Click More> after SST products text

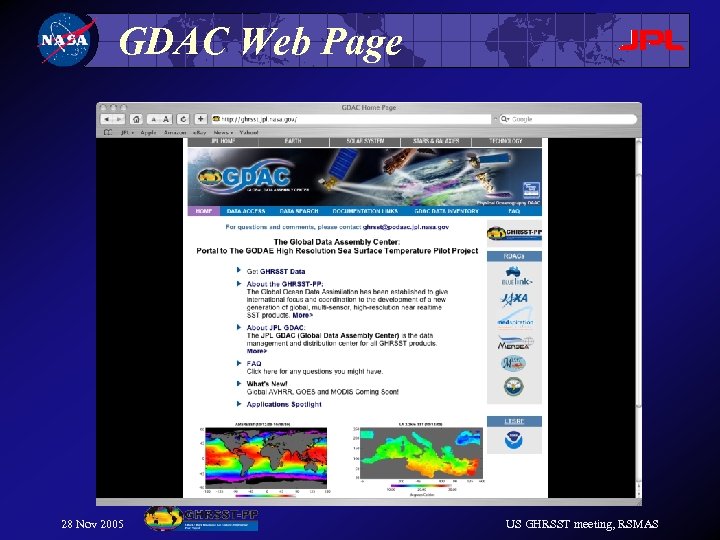[x=303, y=315]
